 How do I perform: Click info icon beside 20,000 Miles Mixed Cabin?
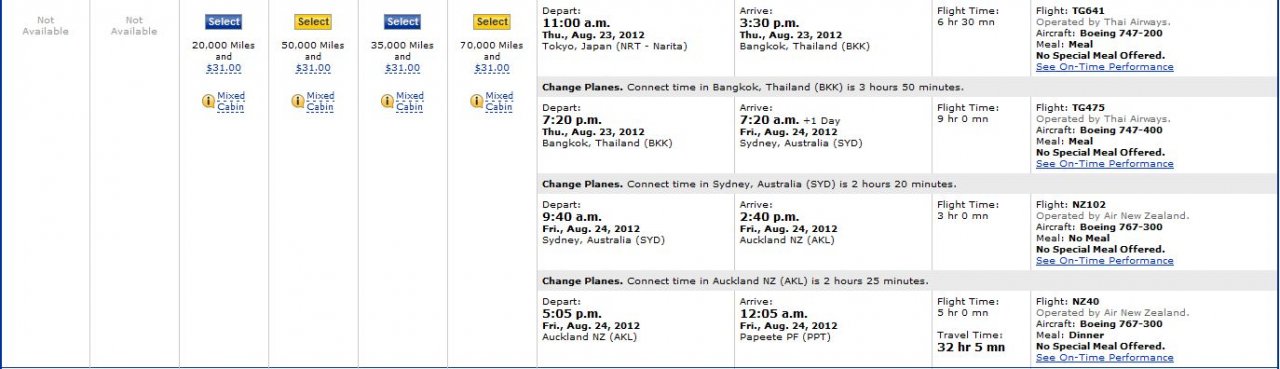pyautogui.click(x=209, y=101)
